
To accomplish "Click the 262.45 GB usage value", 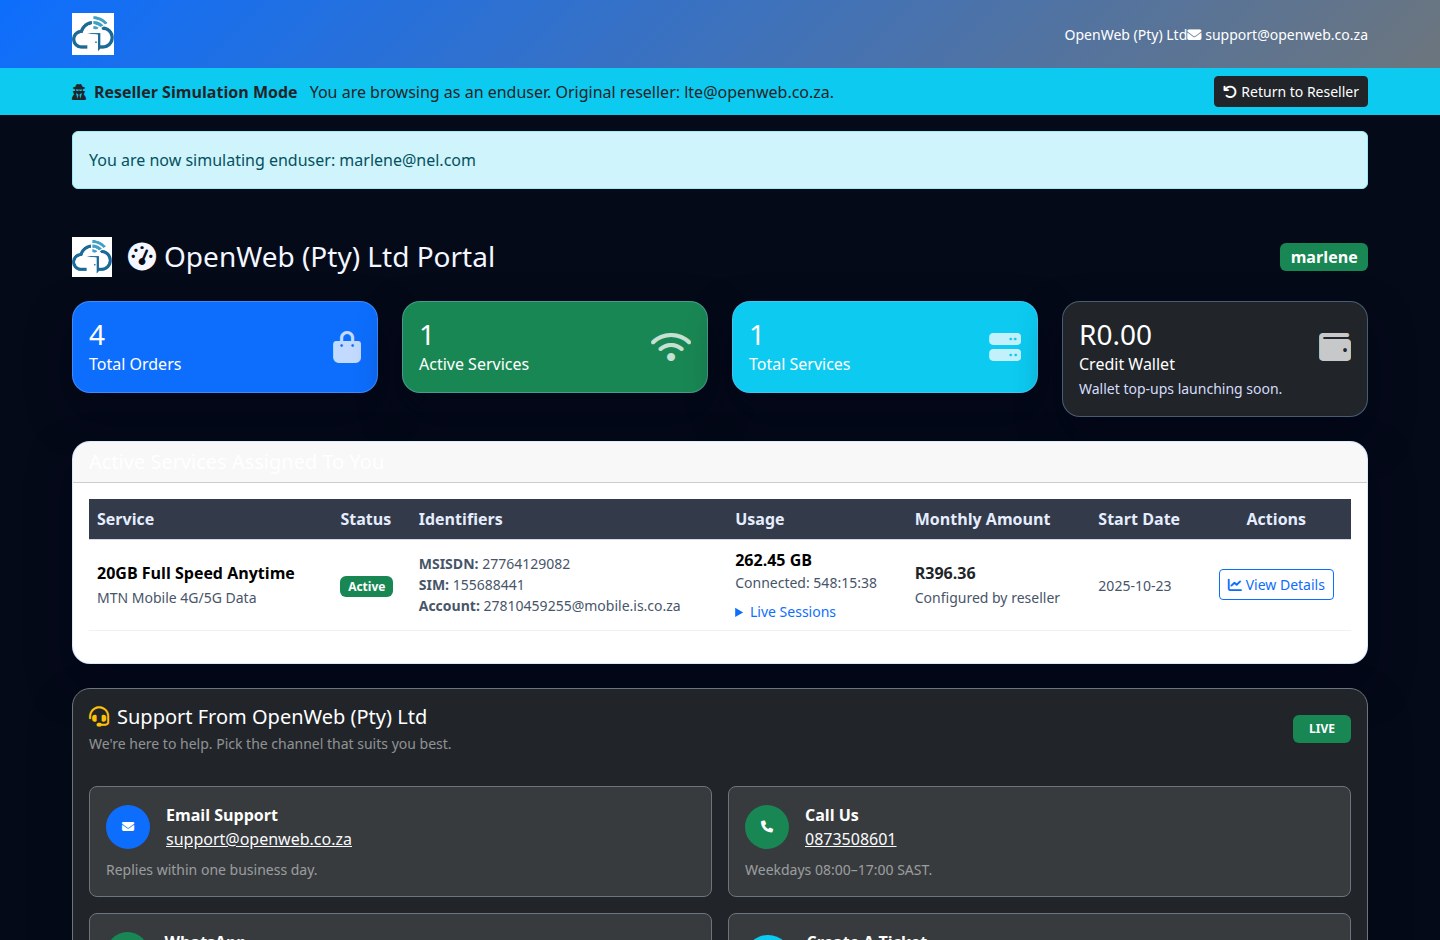I will point(773,560).
